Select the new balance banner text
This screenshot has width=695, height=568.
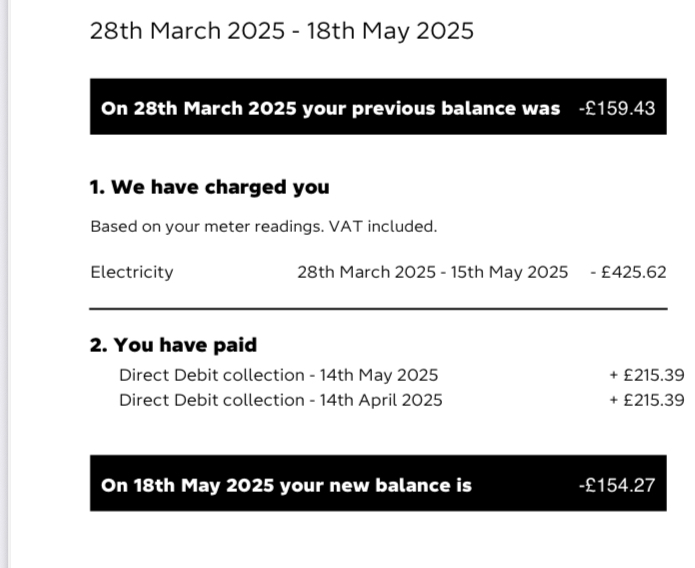tap(286, 485)
